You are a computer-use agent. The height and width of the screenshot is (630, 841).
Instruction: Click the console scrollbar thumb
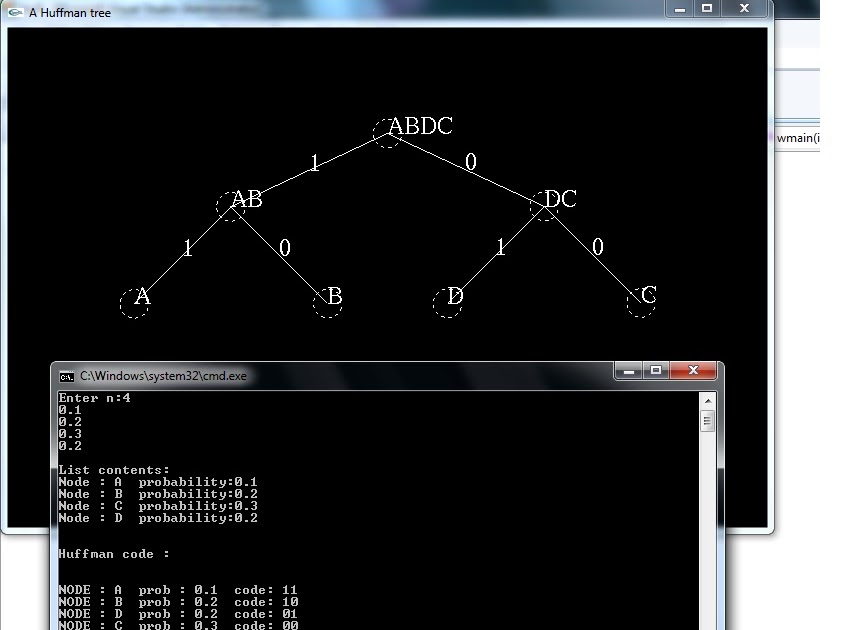point(708,420)
